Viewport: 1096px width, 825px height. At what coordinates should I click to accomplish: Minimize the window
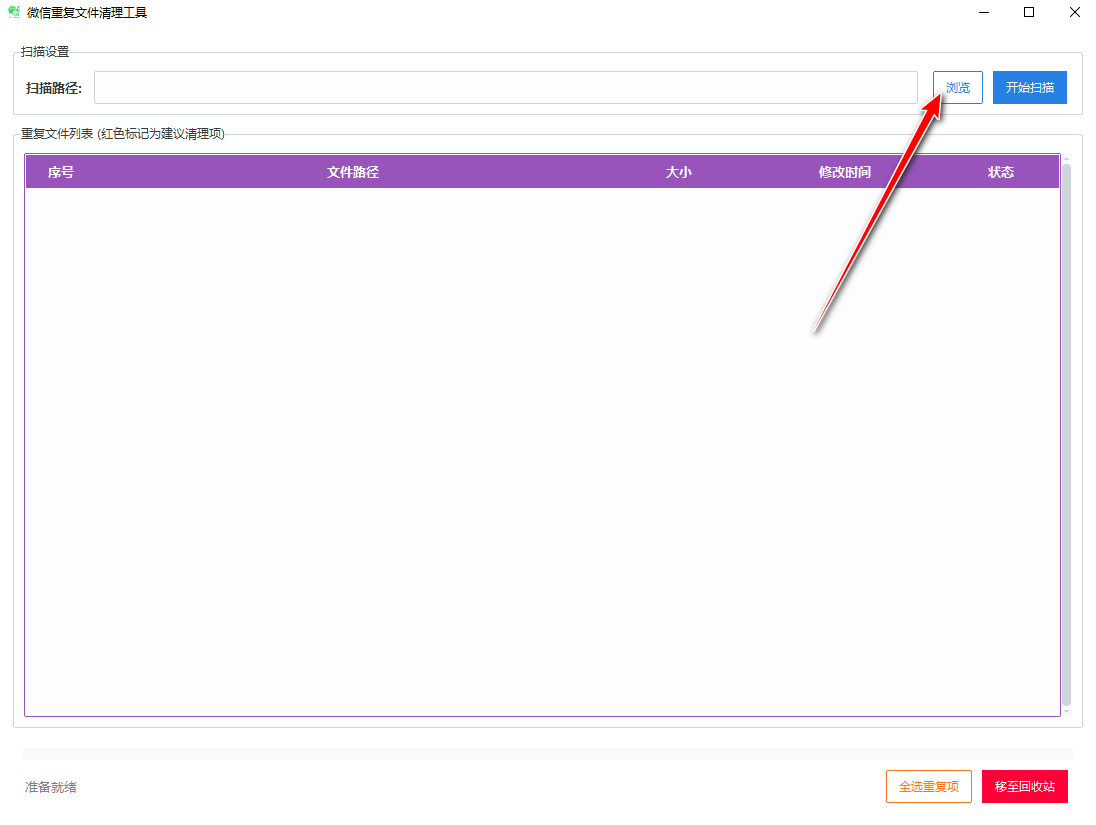pyautogui.click(x=984, y=12)
